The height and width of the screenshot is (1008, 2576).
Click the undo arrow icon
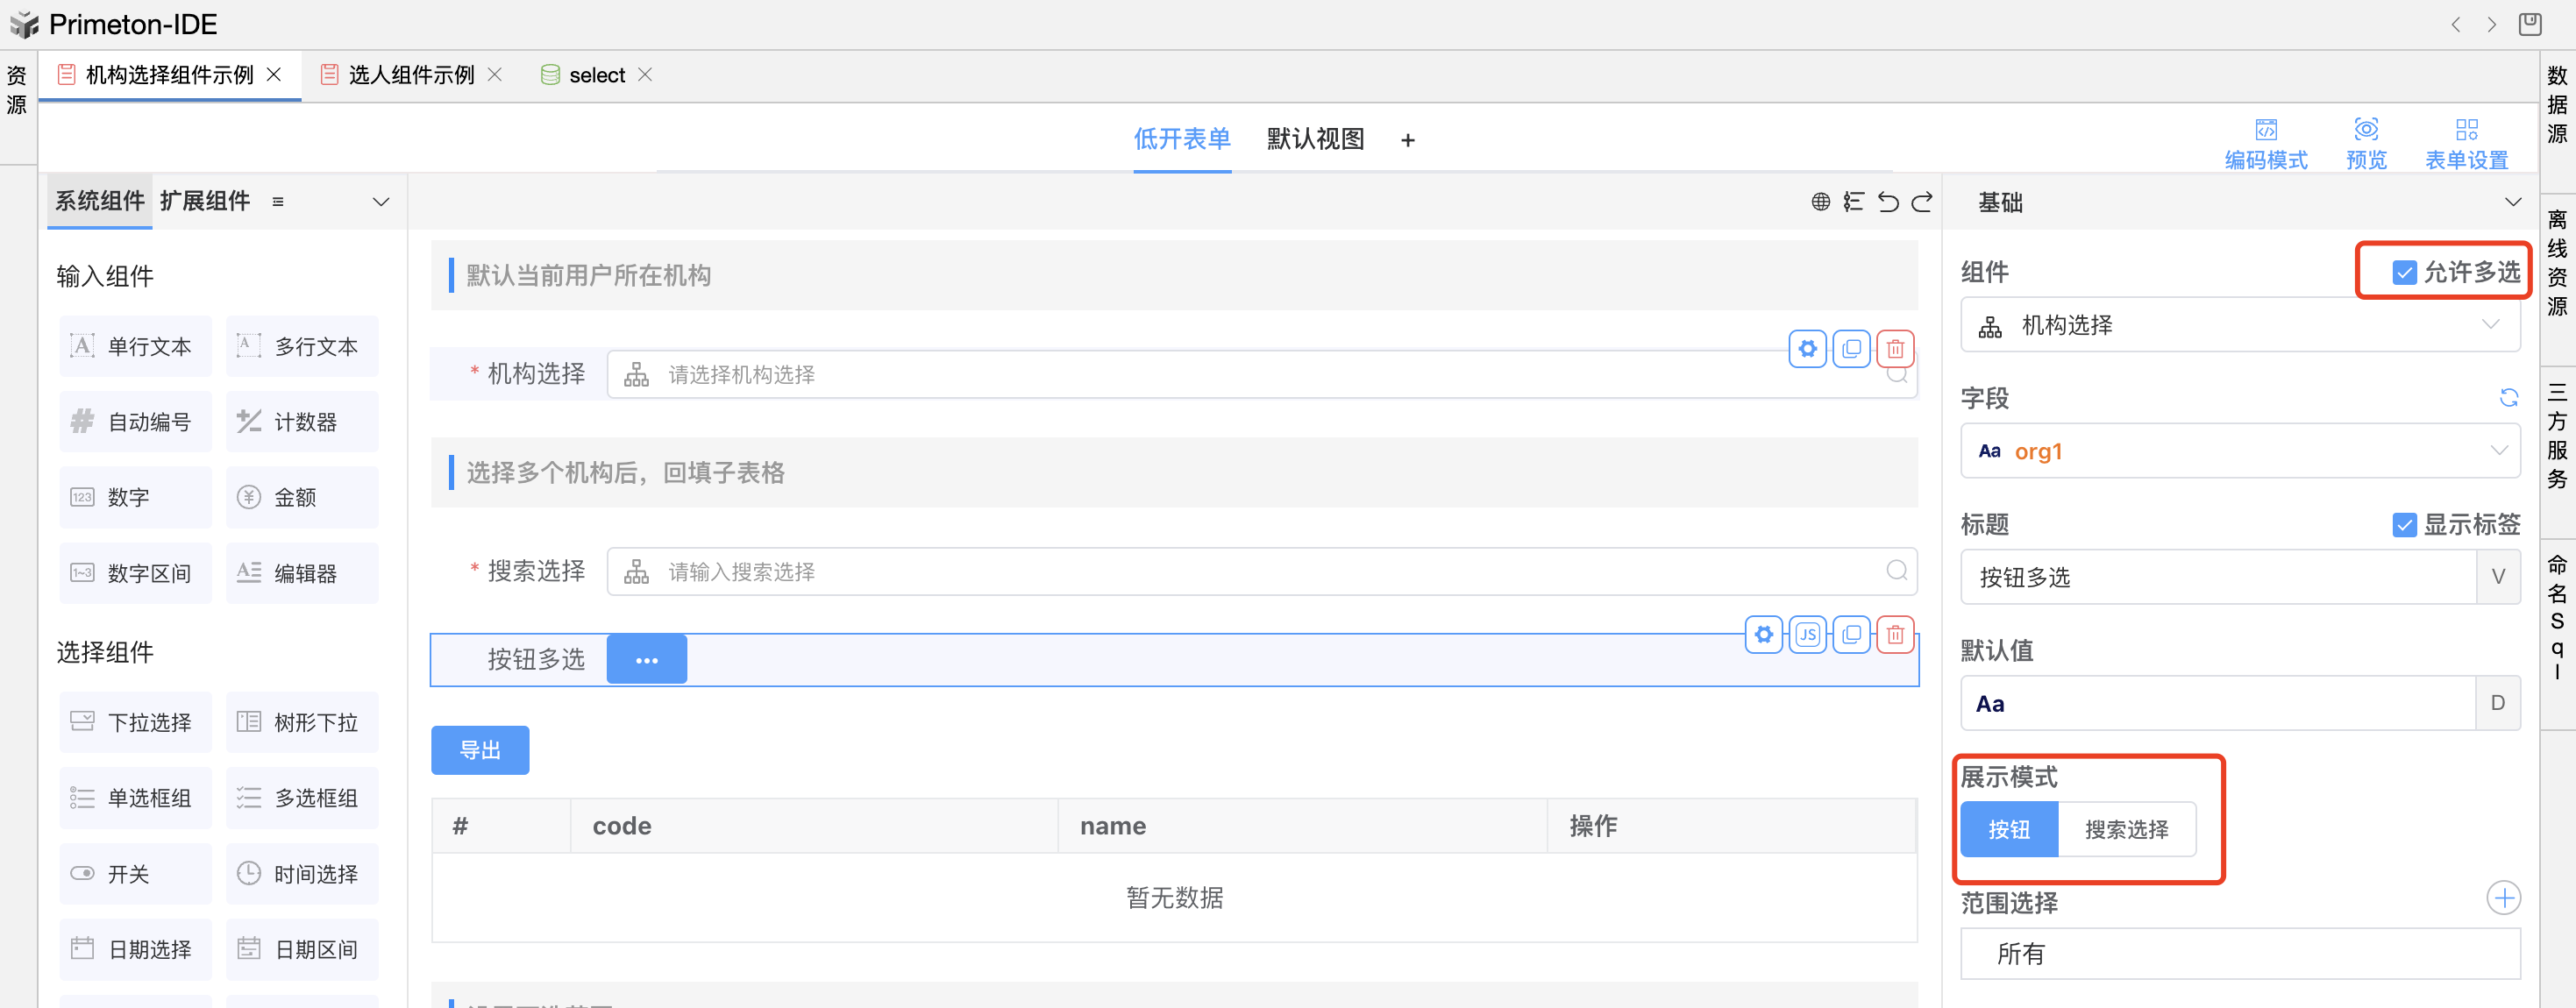1888,202
